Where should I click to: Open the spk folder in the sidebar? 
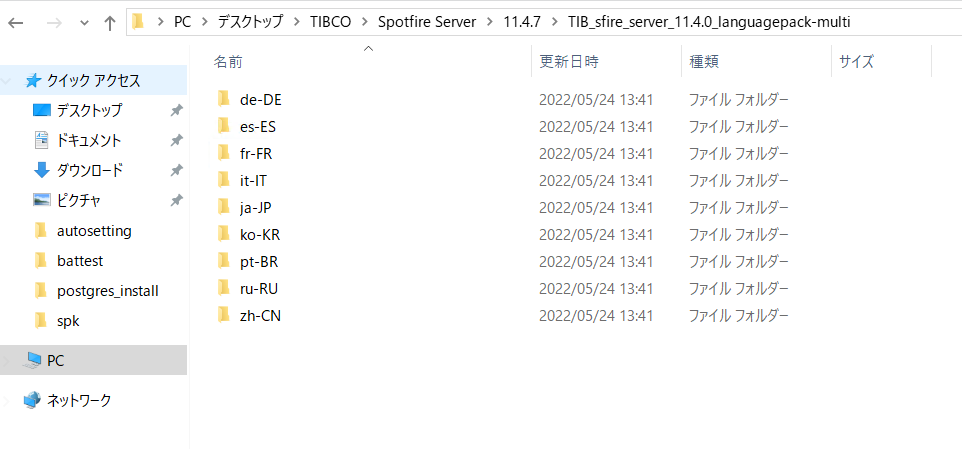click(67, 320)
